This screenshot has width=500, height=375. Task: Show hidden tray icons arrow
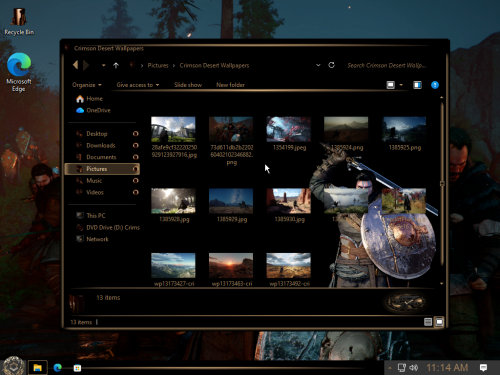[390, 368]
